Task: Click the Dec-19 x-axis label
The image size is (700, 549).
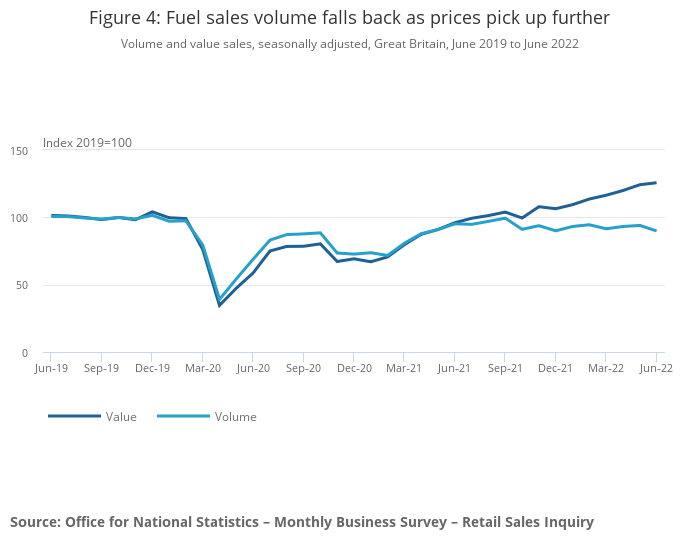Action: tap(151, 368)
